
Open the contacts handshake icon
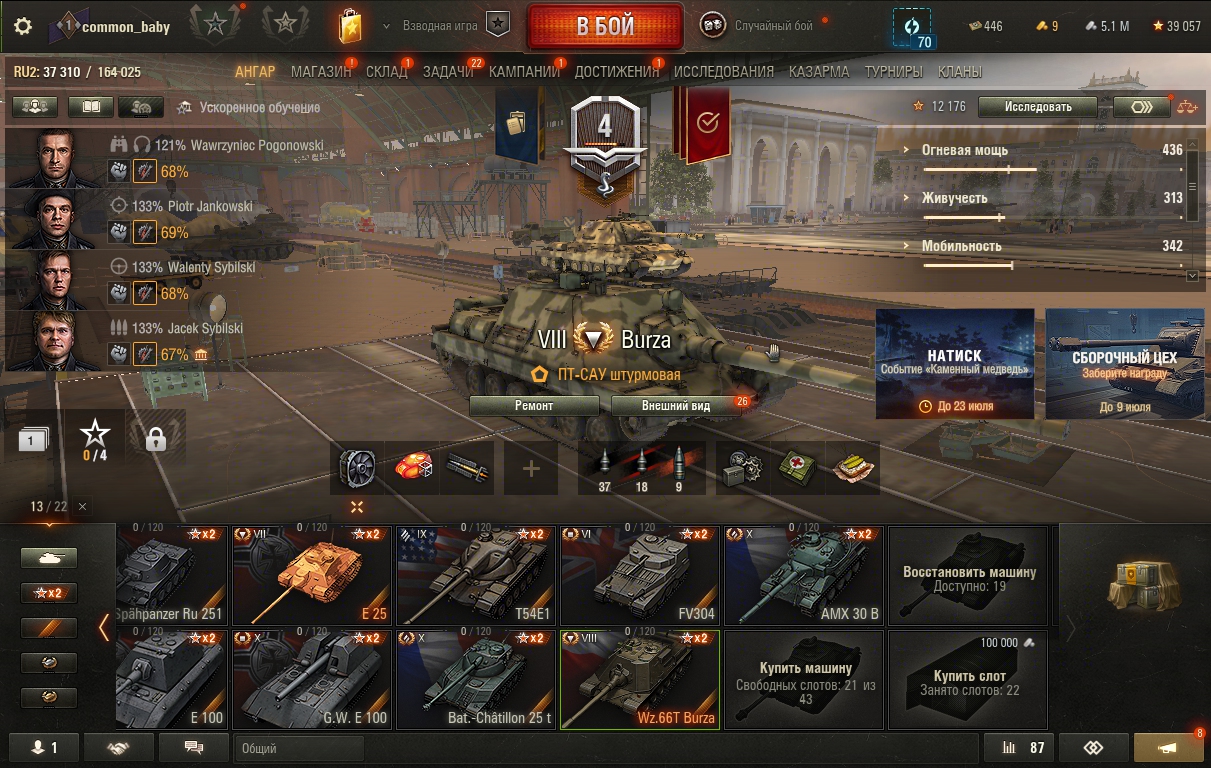coord(119,747)
